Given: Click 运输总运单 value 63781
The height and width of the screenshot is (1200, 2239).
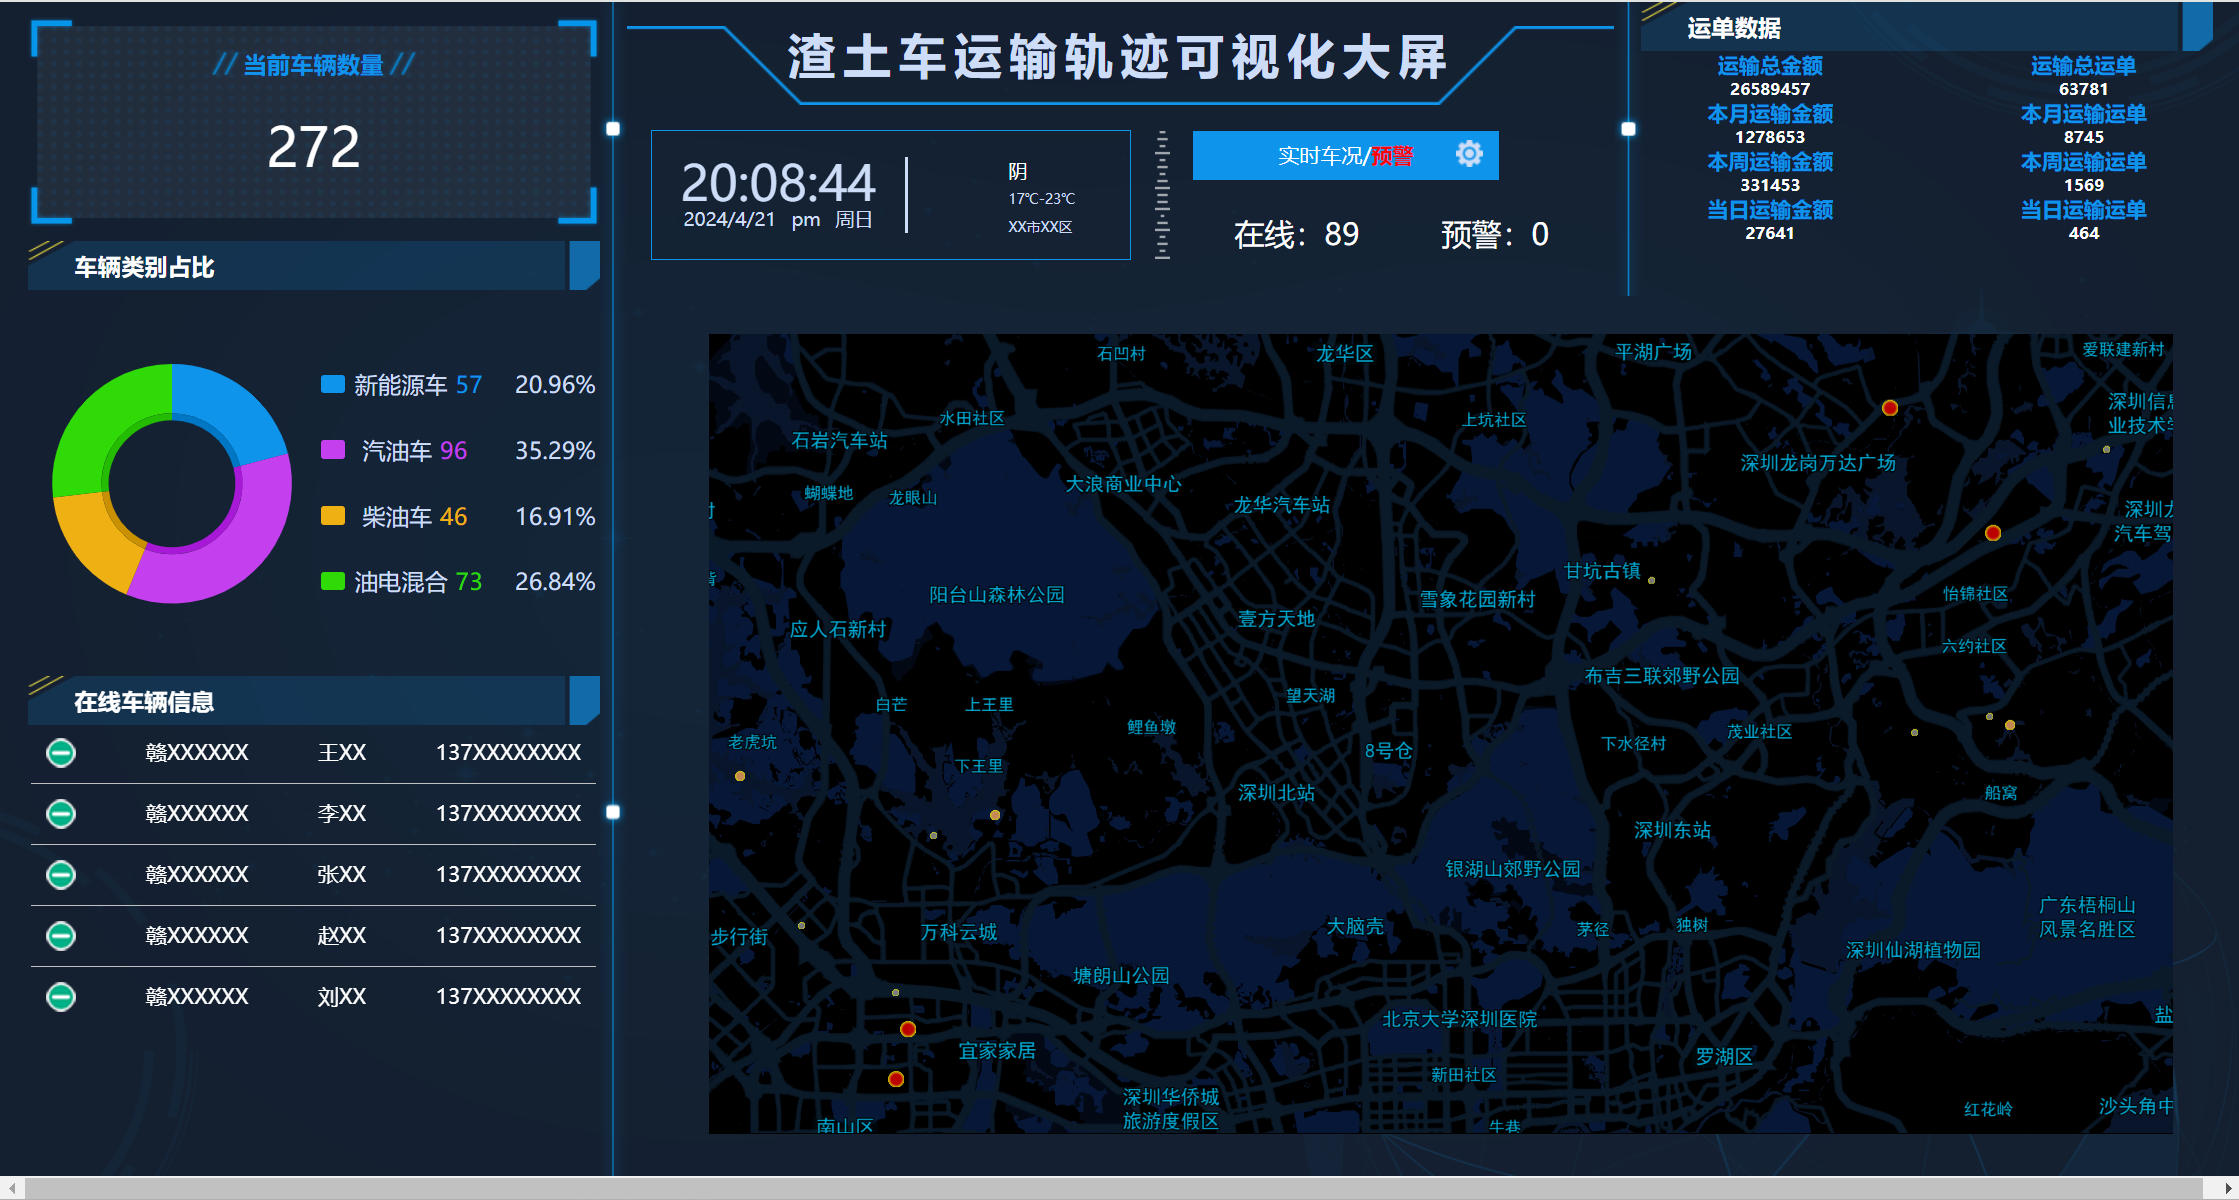Looking at the screenshot, I should 2084,89.
